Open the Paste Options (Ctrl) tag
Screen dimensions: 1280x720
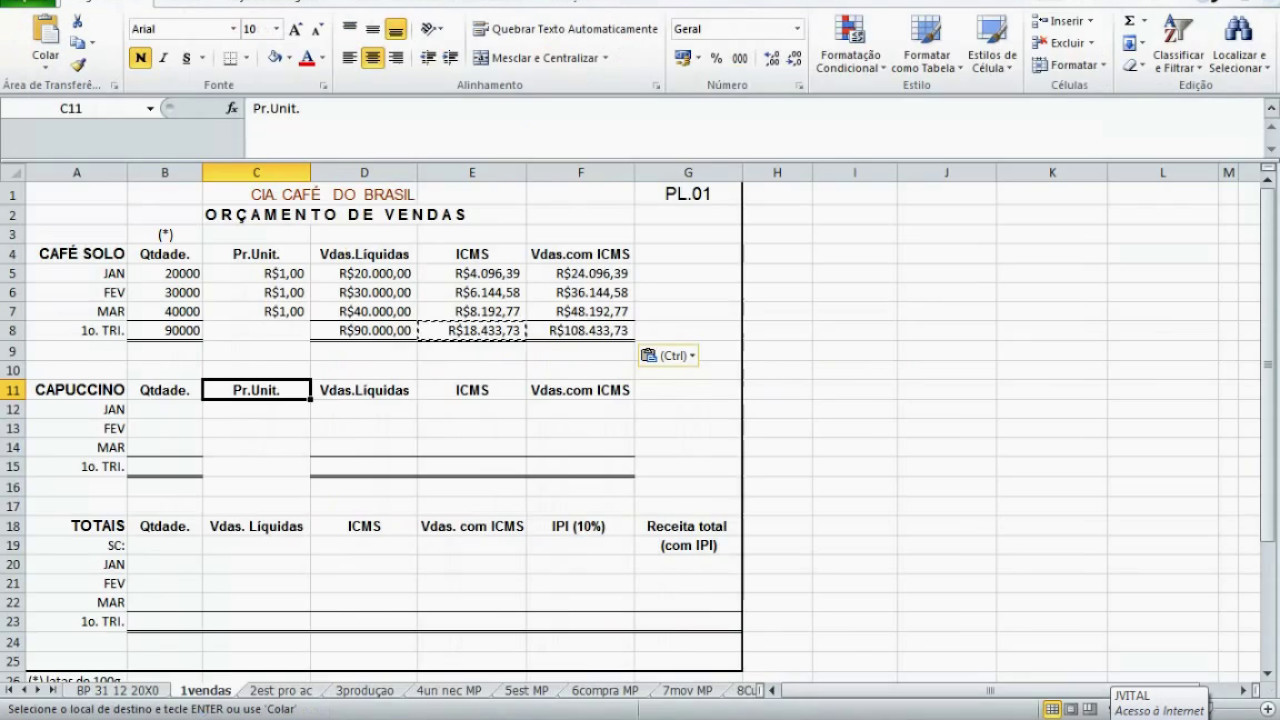click(668, 355)
